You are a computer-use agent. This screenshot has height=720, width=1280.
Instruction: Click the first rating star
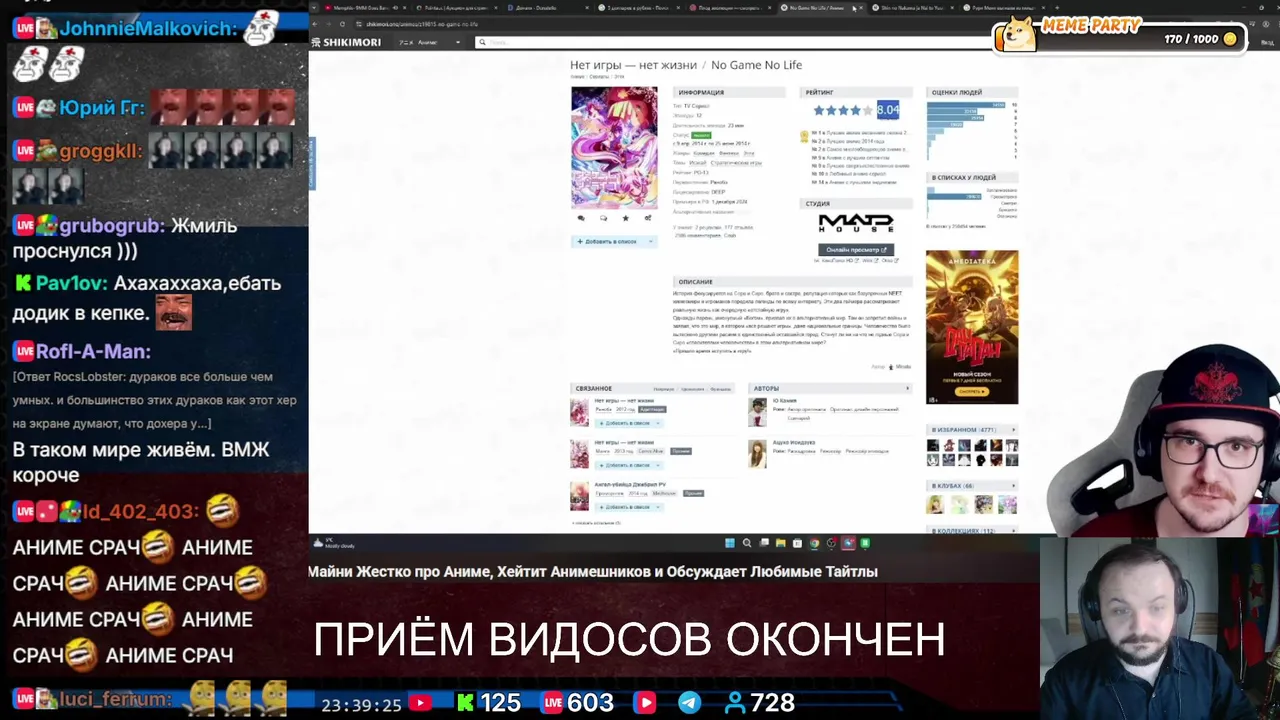click(819, 111)
